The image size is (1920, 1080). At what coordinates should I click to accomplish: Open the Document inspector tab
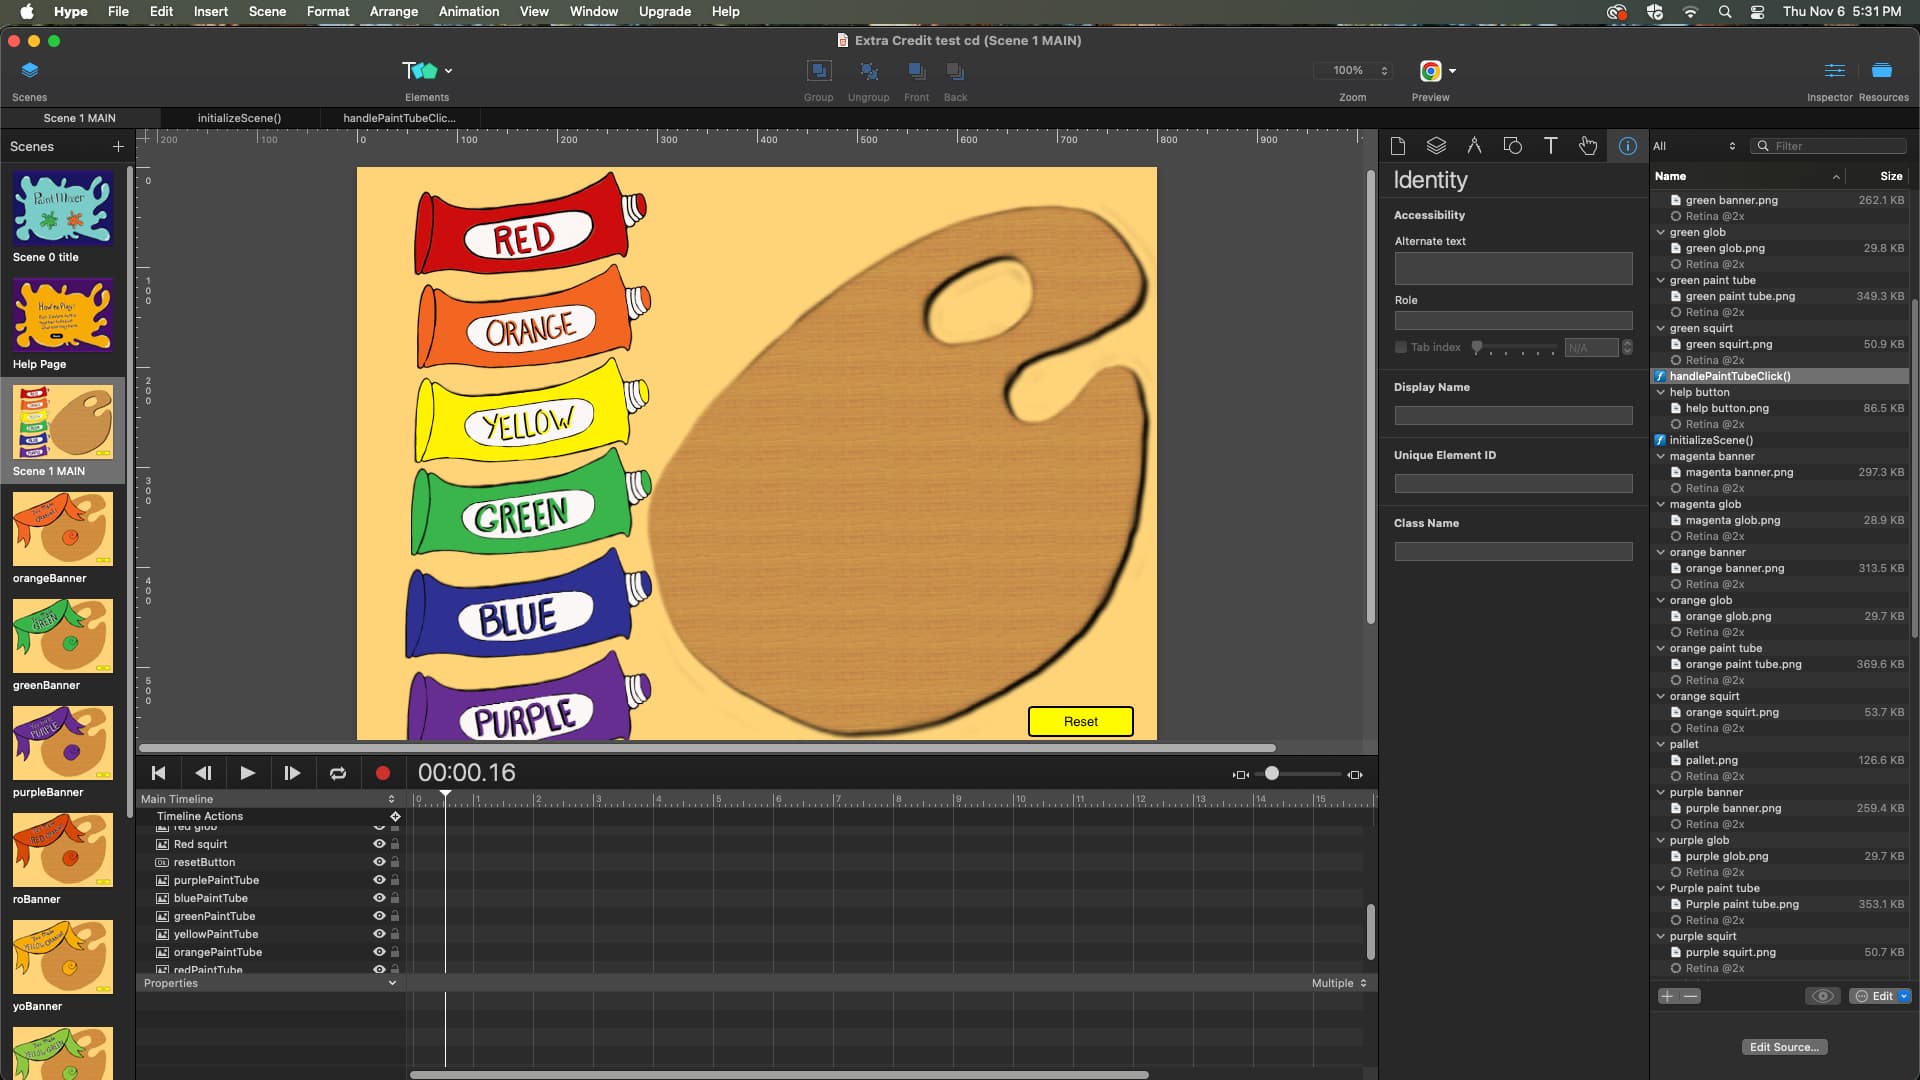pos(1398,146)
